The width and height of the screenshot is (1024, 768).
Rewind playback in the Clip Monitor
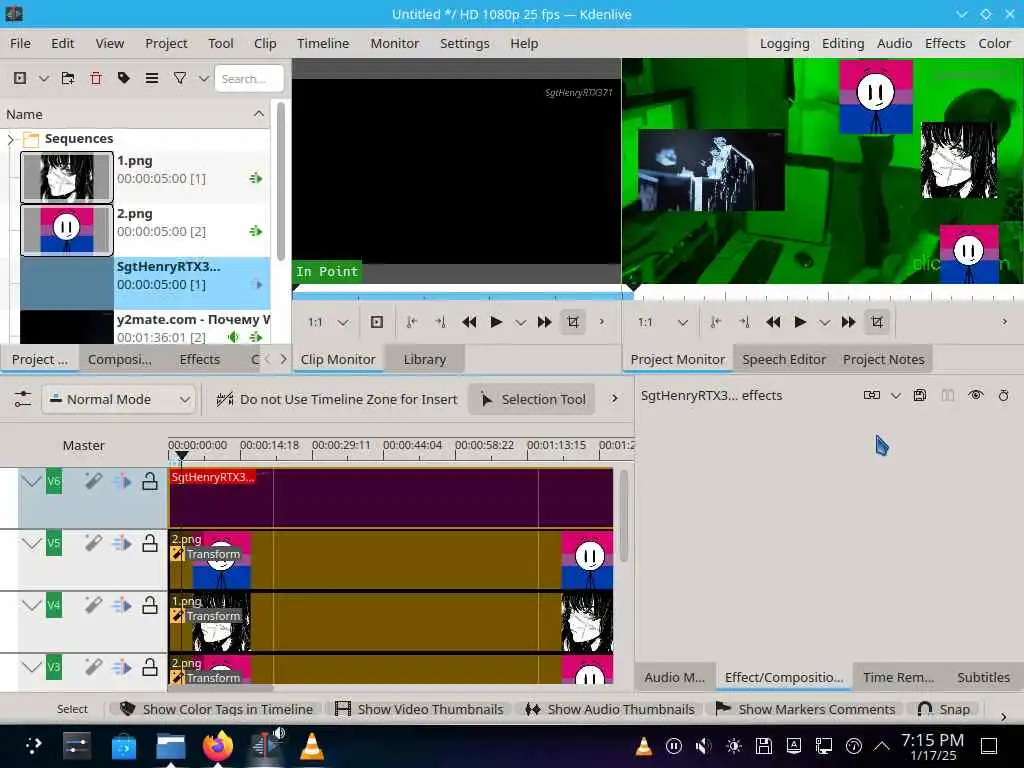point(469,322)
